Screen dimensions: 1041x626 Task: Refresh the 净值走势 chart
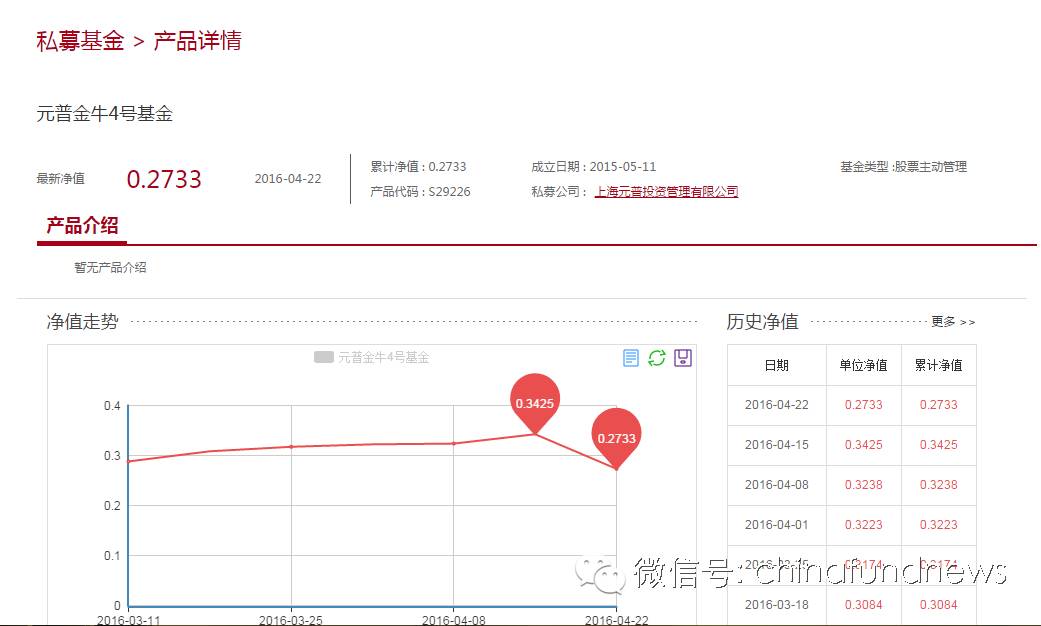click(x=657, y=357)
